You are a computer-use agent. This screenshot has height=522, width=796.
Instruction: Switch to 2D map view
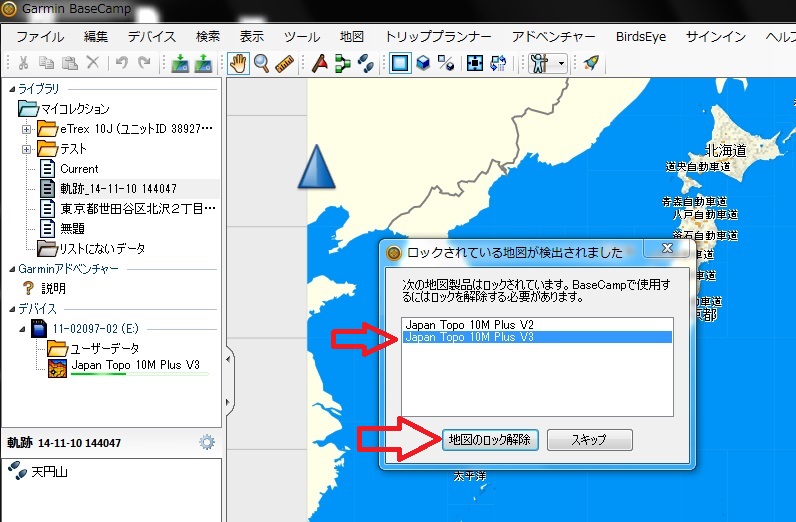click(400, 63)
